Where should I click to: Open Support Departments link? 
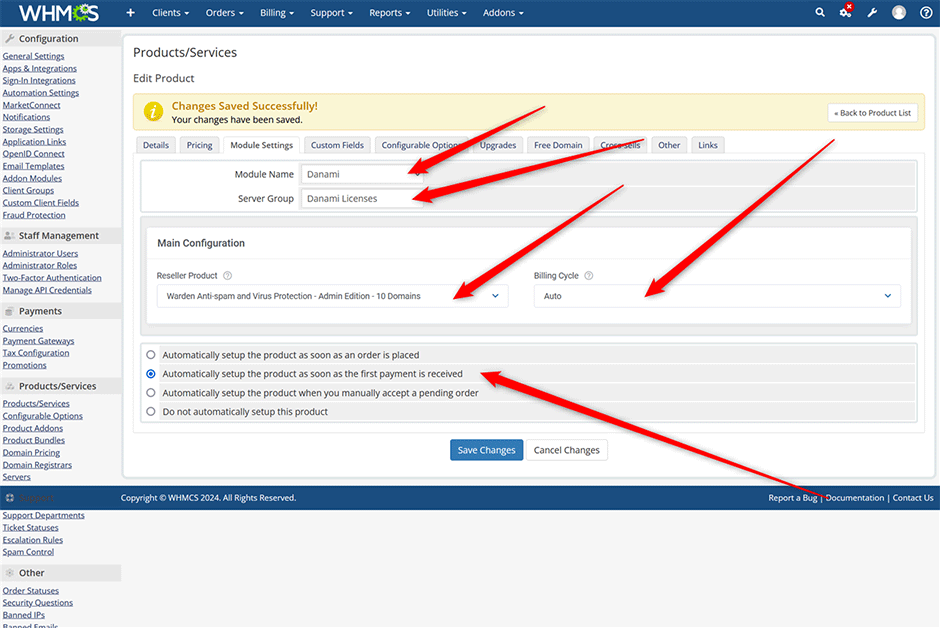[43, 515]
